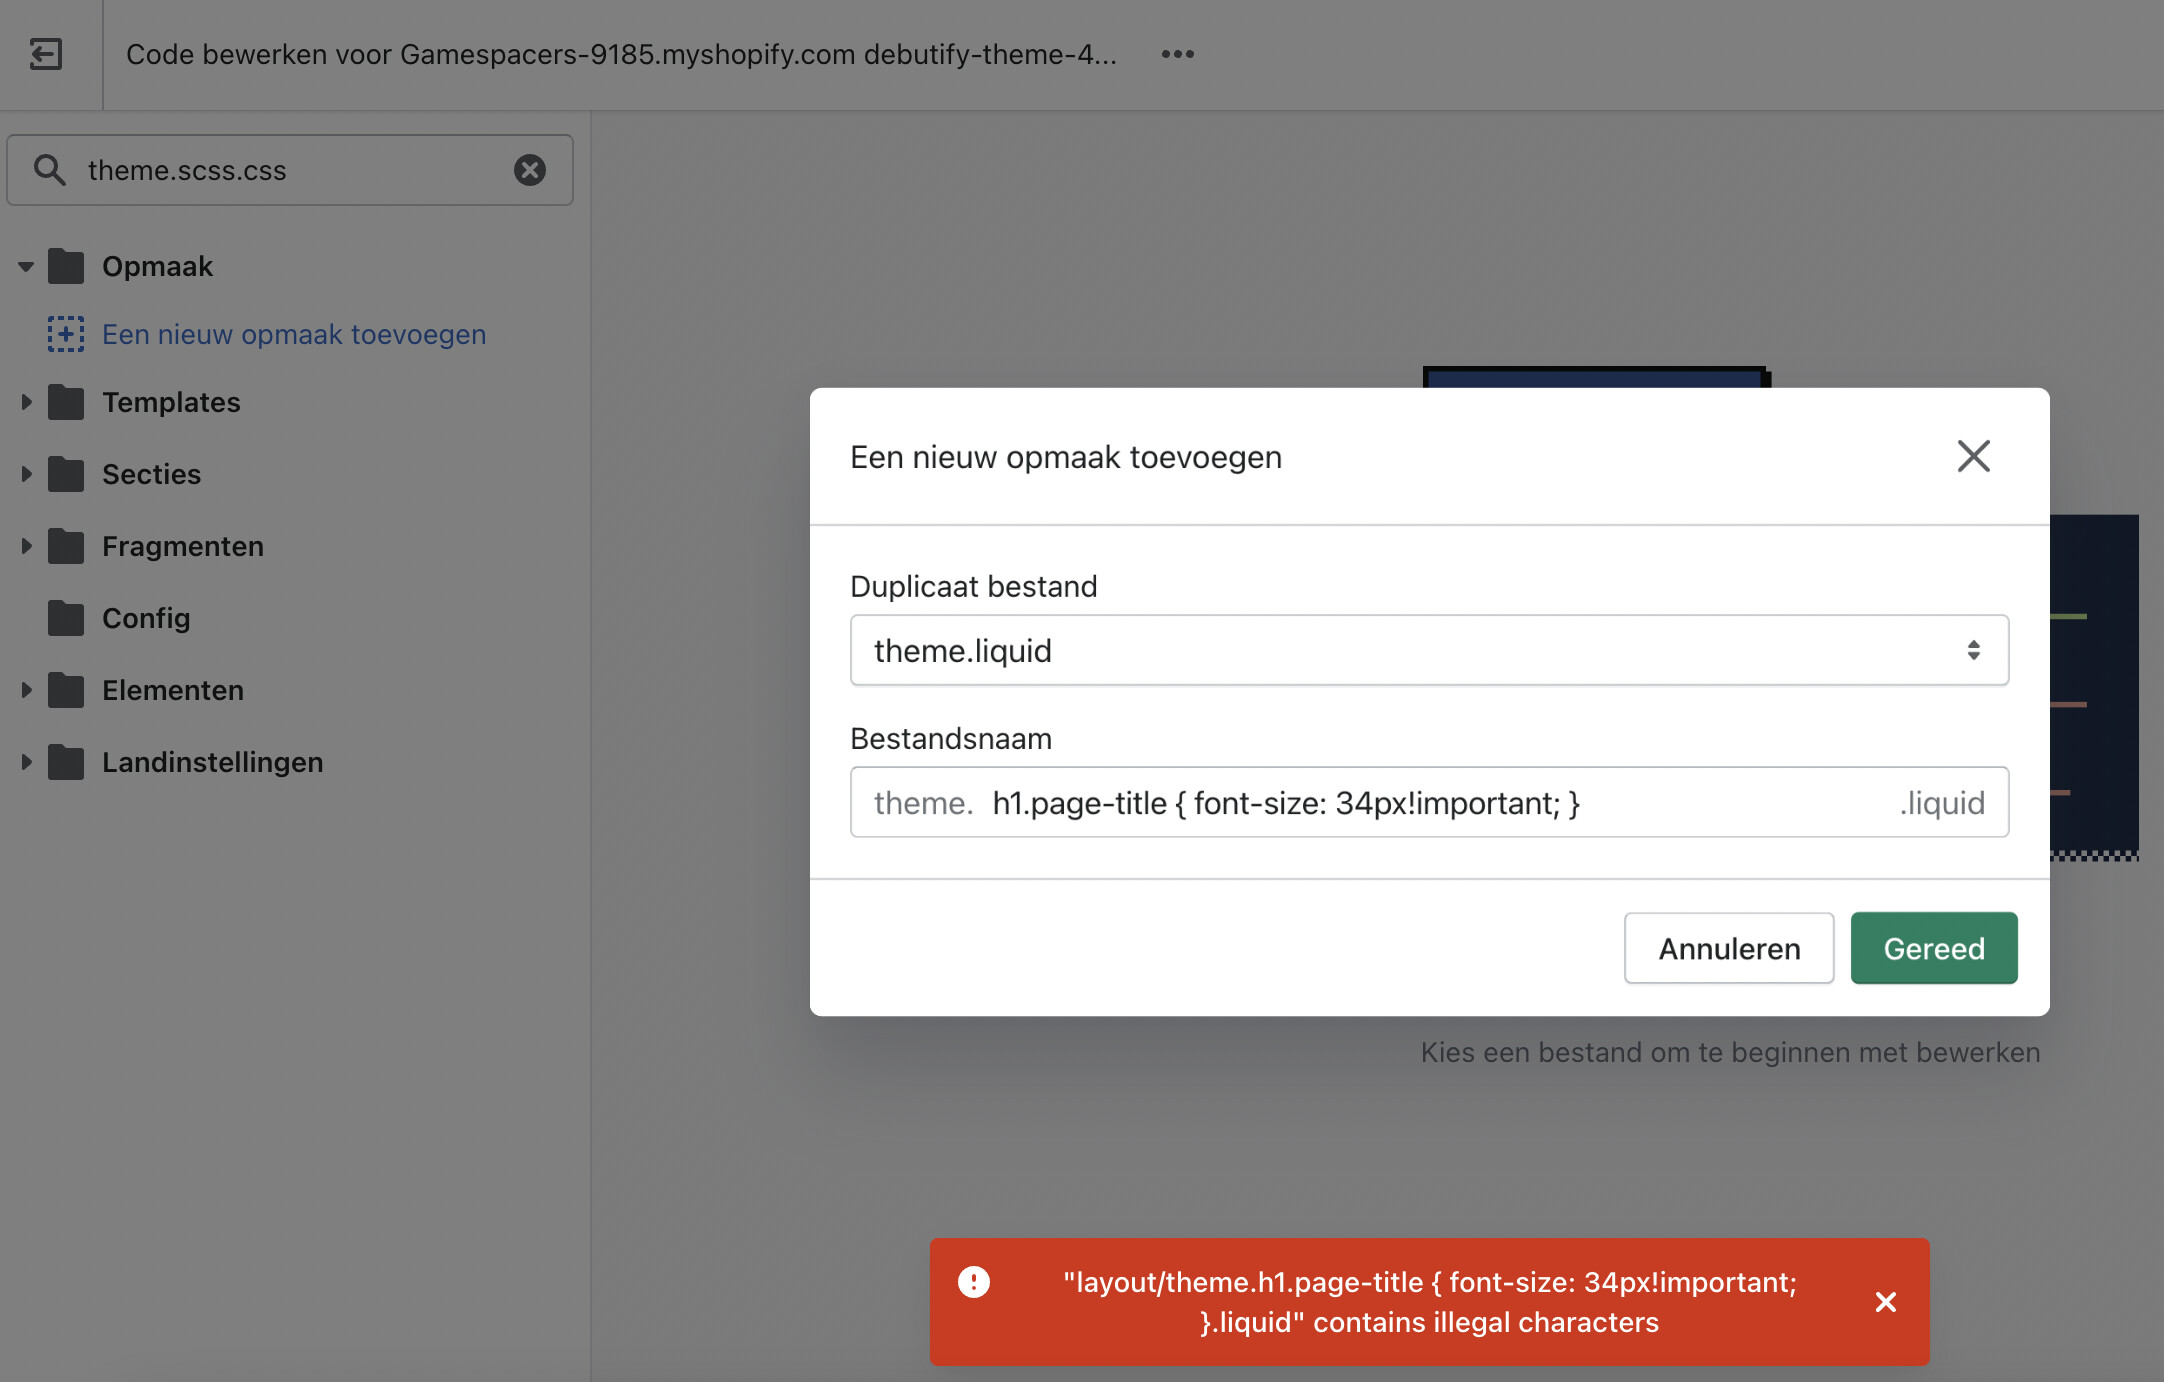2164x1382 pixels.
Task: Expand the Secties folder
Action: [x=26, y=474]
